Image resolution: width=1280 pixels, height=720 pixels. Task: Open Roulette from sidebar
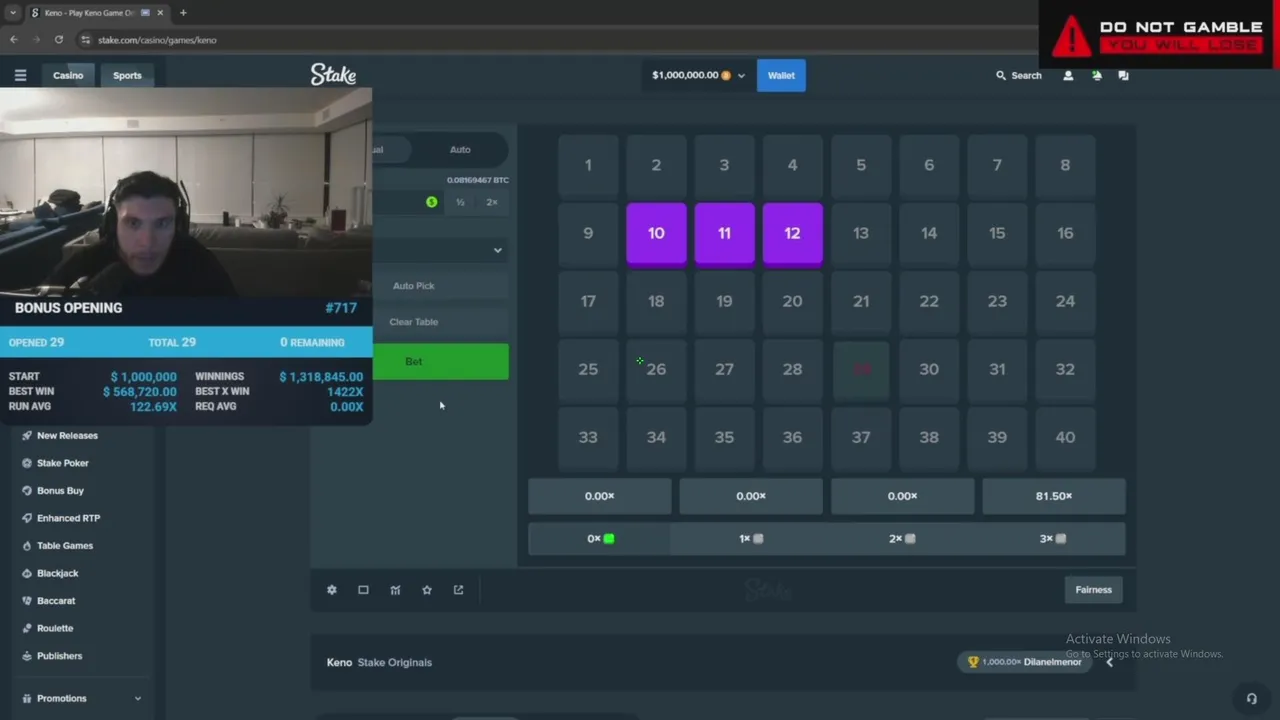(55, 628)
